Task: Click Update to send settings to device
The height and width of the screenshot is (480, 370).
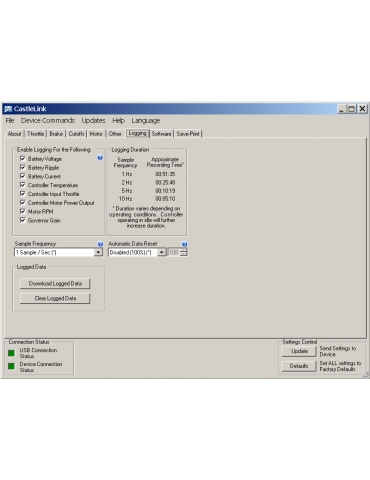Action: [299, 351]
